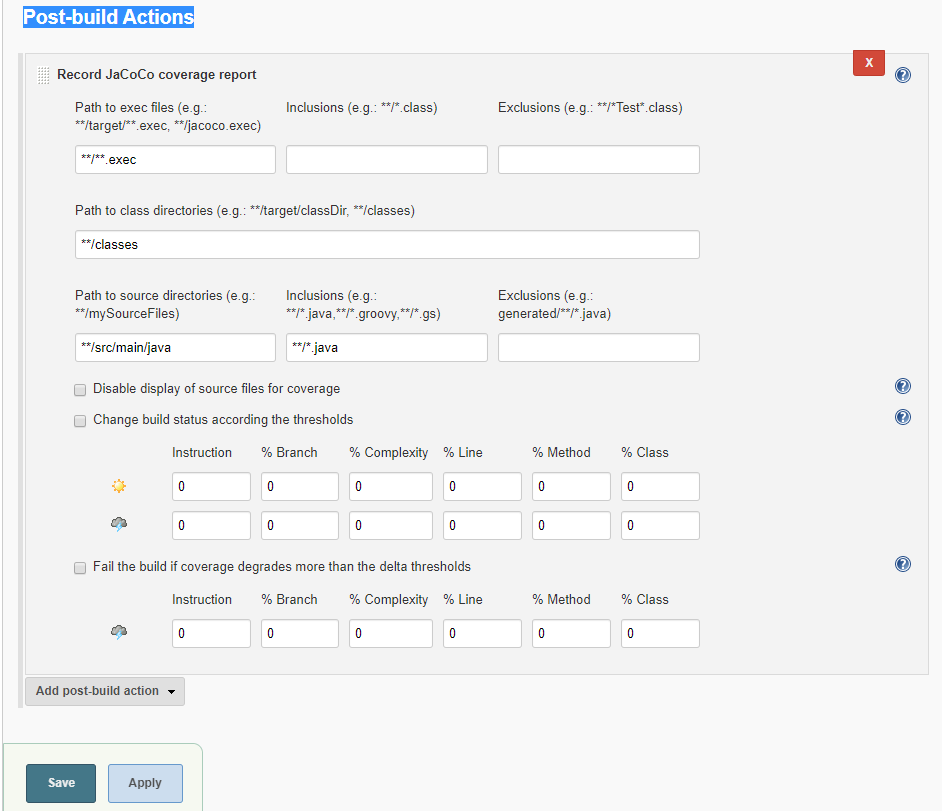Click exec files Inclusions input field
942x811 pixels.
pos(387,160)
